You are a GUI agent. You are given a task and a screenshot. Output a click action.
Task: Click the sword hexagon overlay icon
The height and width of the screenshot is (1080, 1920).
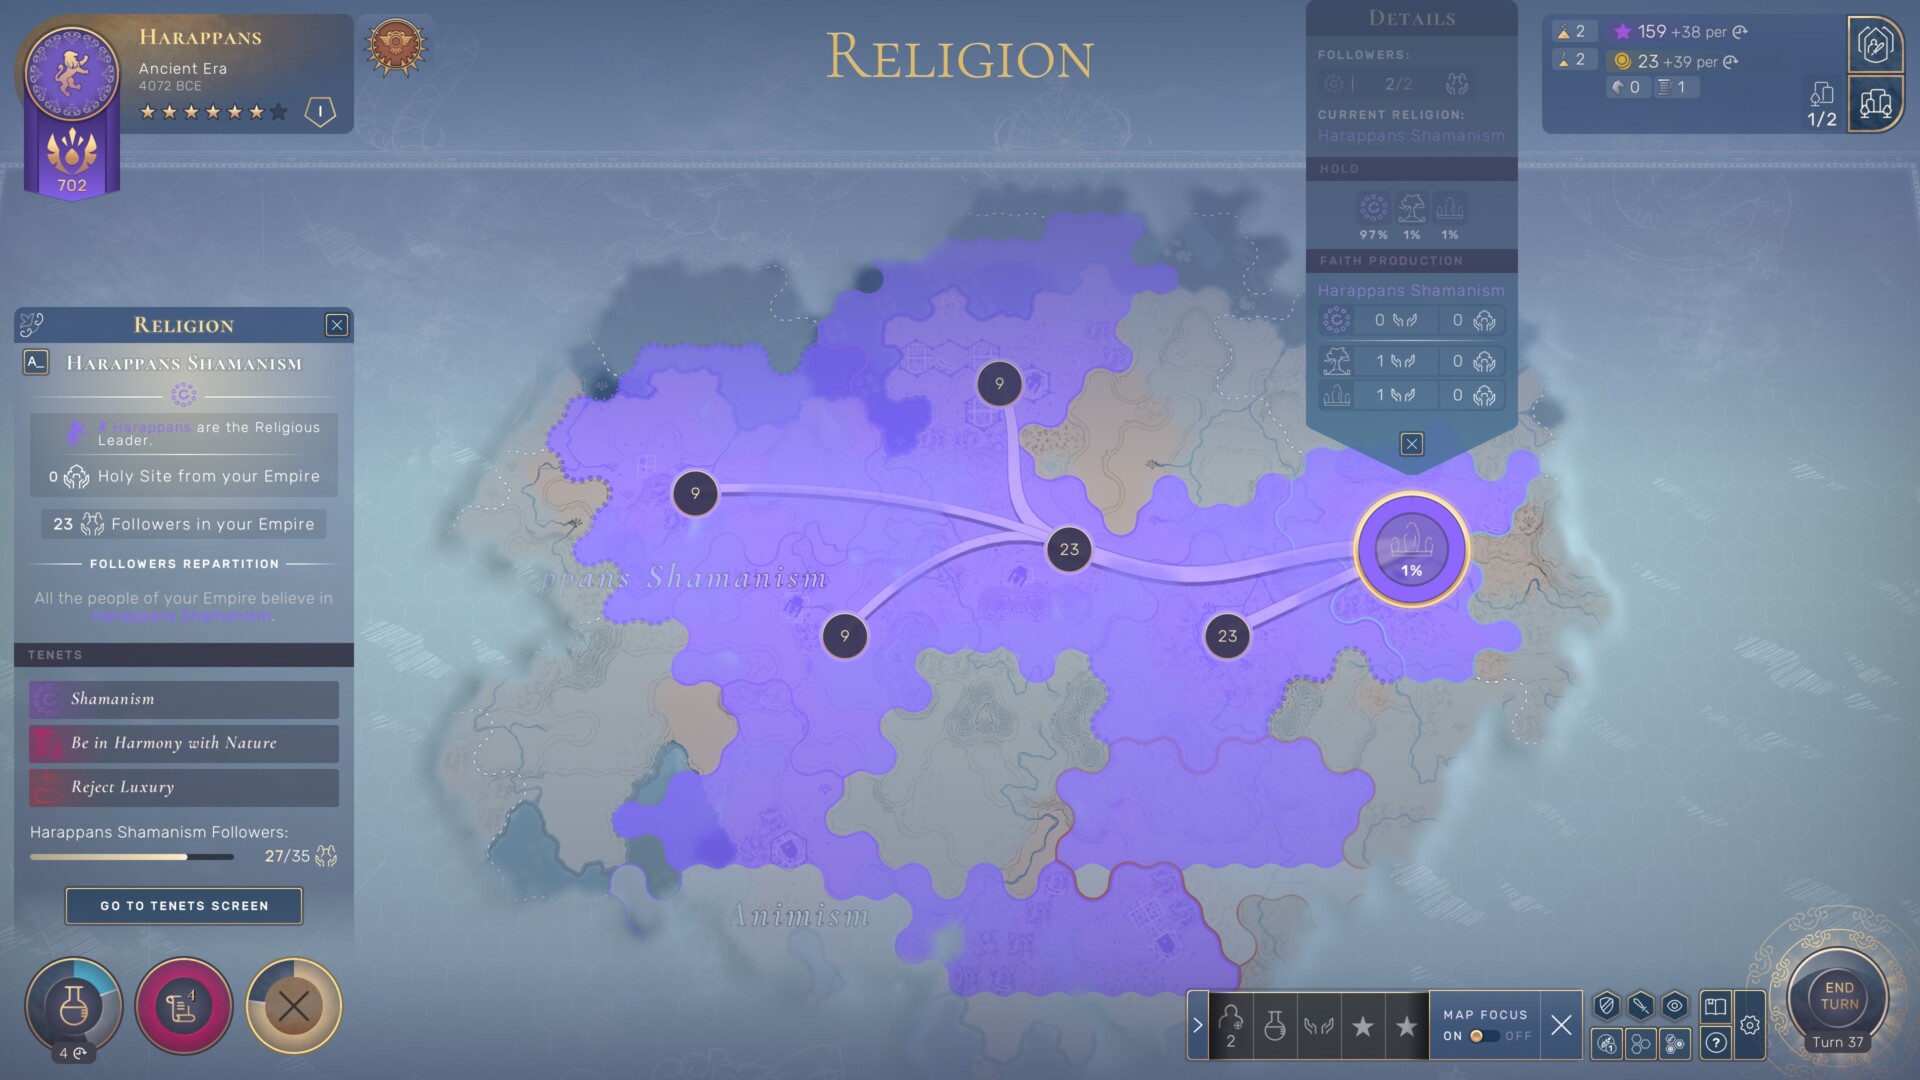1641,1006
